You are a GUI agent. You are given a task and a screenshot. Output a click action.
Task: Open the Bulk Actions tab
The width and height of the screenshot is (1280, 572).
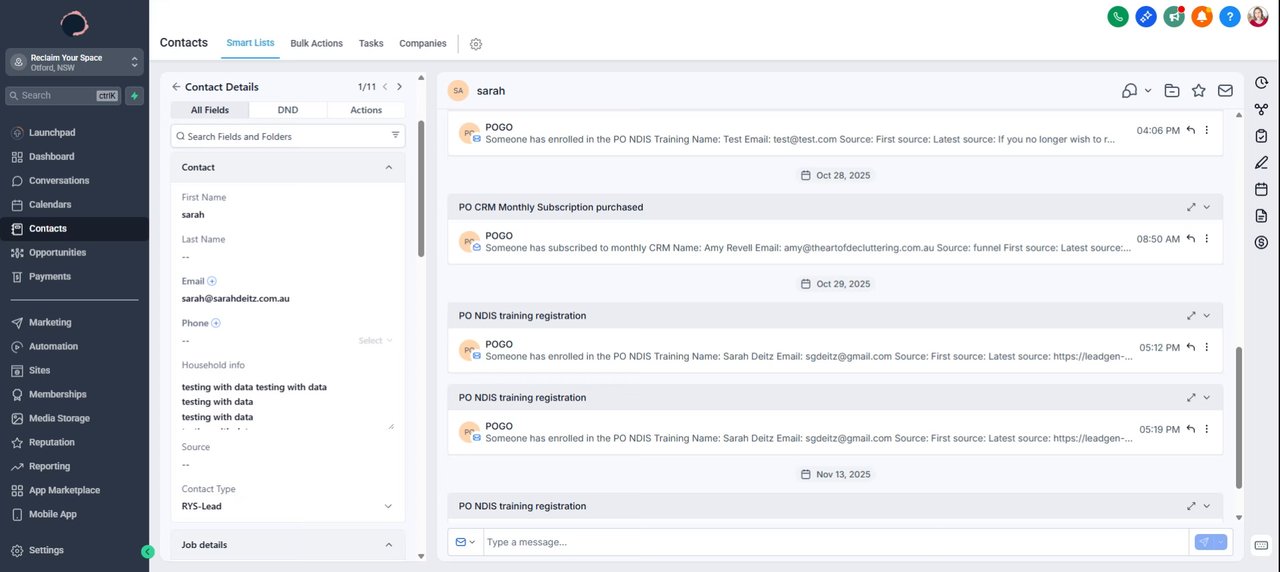[316, 44]
